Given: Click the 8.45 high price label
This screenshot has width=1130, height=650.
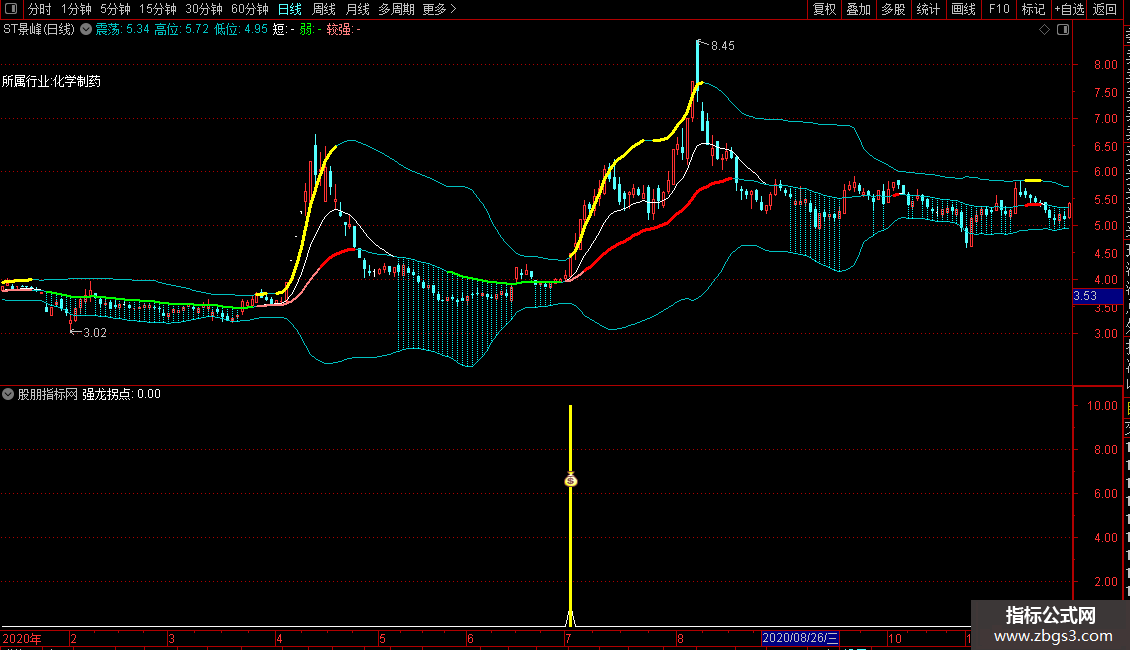Looking at the screenshot, I should coord(722,46).
